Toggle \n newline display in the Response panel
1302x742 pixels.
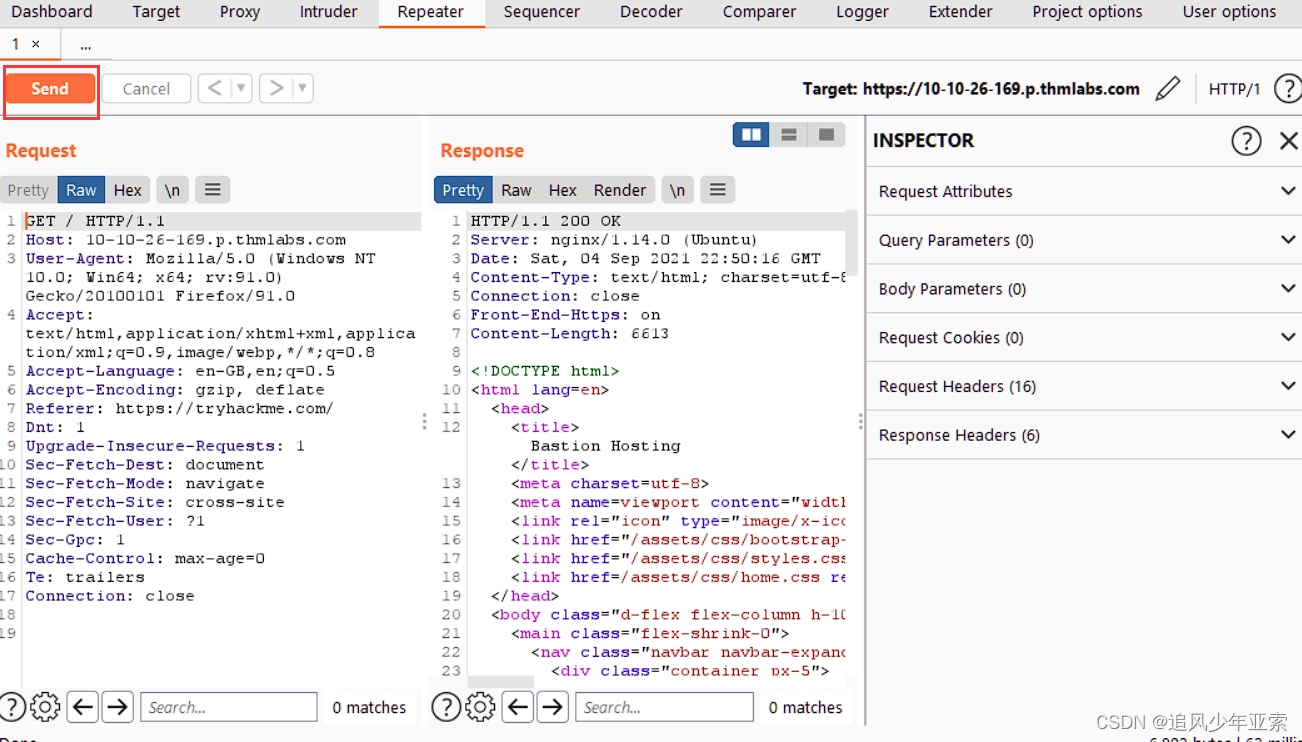coord(677,189)
